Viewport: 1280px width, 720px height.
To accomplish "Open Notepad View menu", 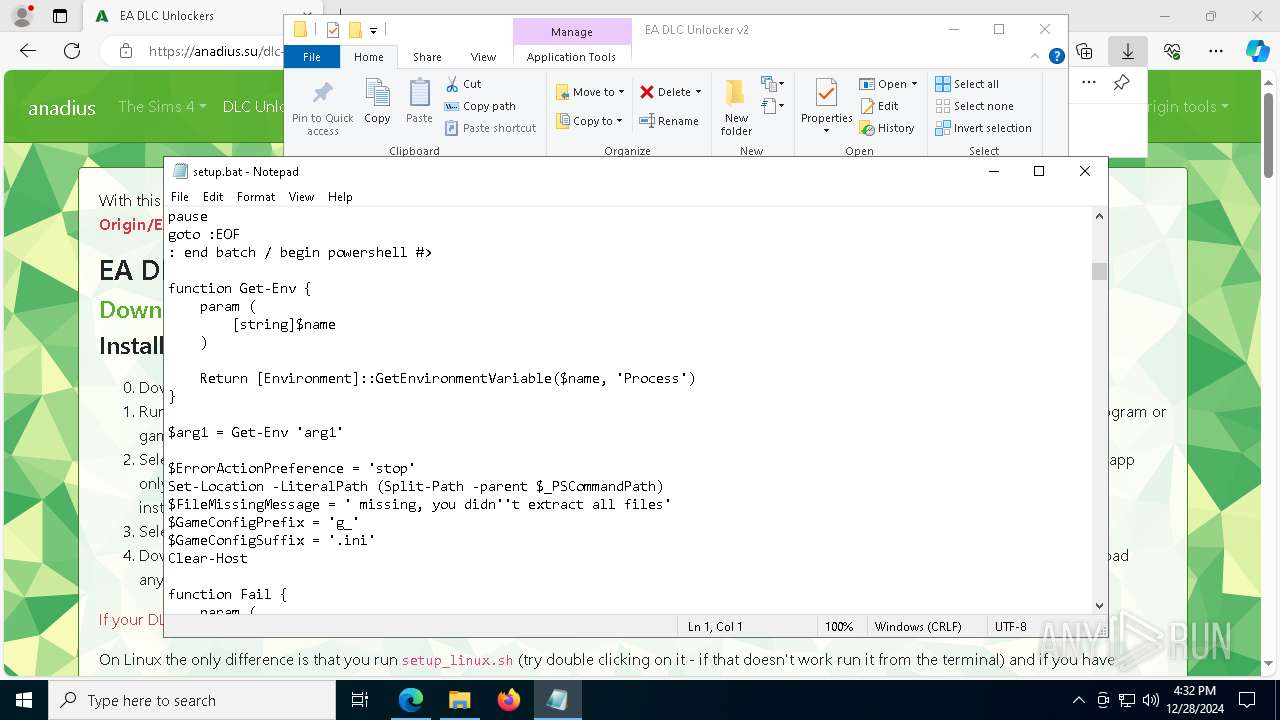I will pyautogui.click(x=301, y=197).
